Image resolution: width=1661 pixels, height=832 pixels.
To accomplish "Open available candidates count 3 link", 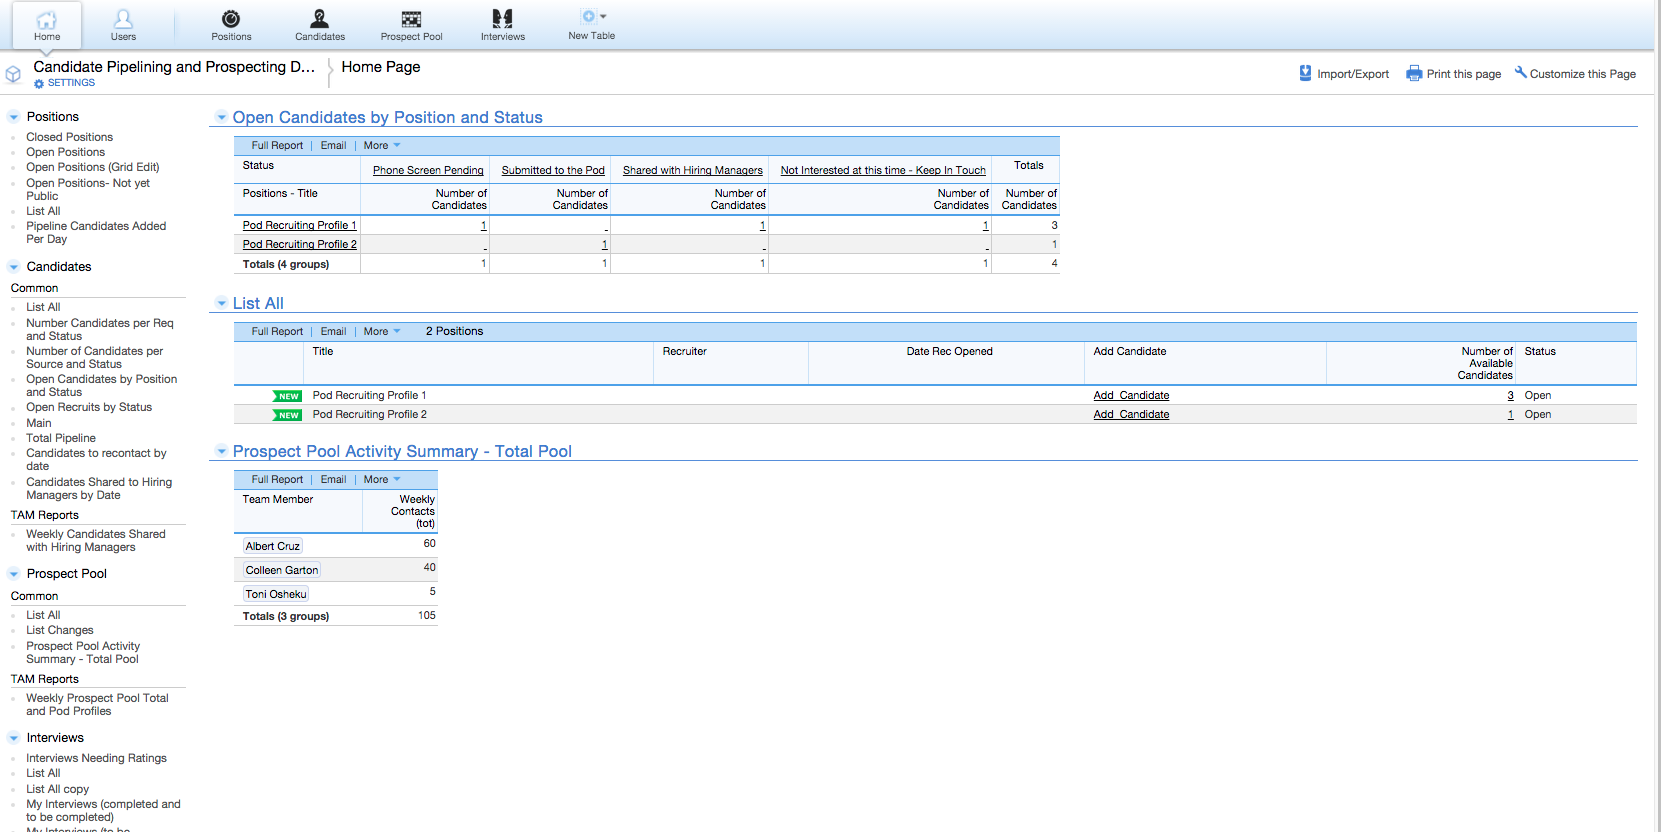I will tap(1510, 396).
